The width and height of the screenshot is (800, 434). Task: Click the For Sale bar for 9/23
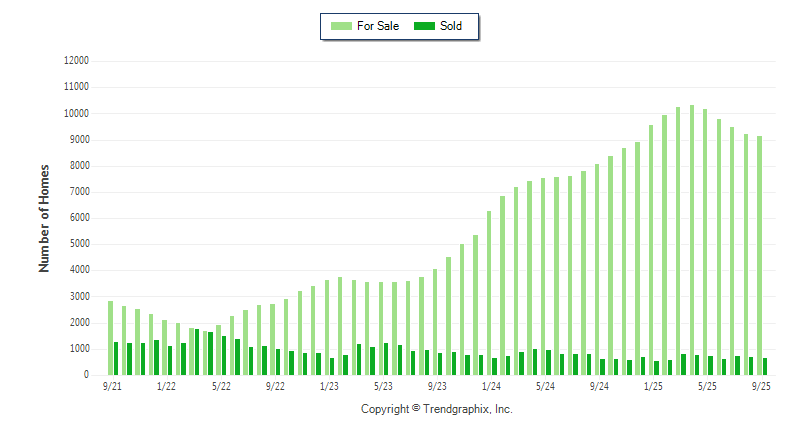[x=435, y=322]
